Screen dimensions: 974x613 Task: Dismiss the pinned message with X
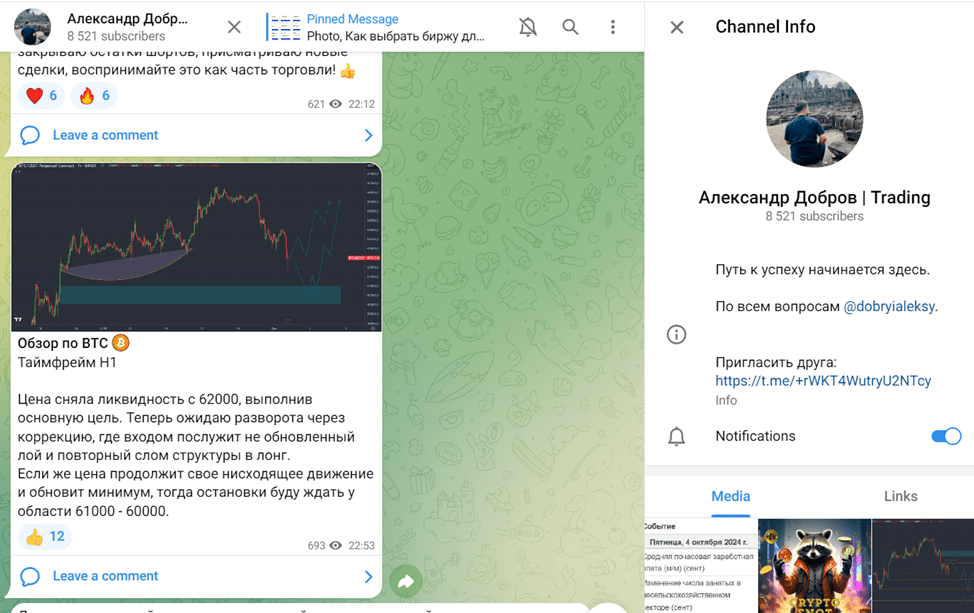coord(233,27)
